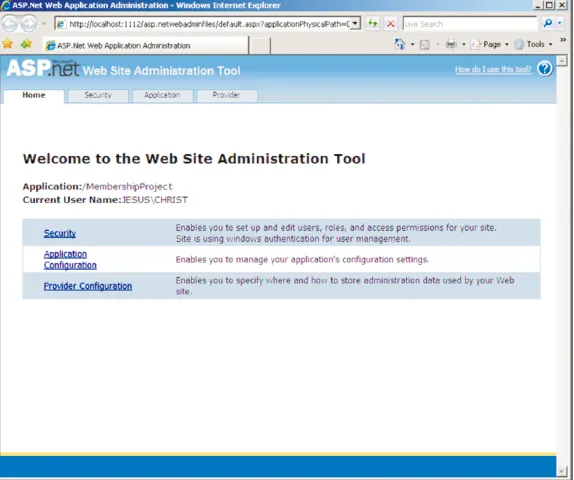Expand the Home button dropdown arrow

(412, 45)
